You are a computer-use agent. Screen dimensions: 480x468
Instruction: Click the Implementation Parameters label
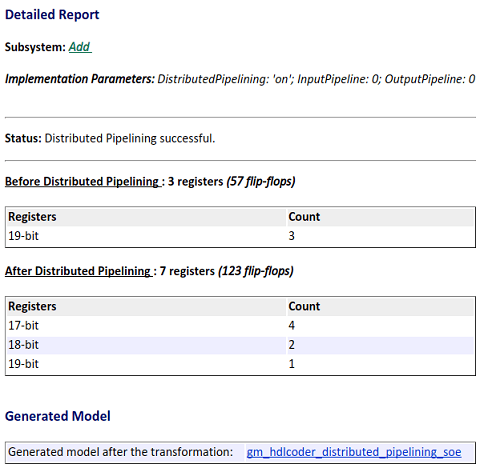click(80, 79)
